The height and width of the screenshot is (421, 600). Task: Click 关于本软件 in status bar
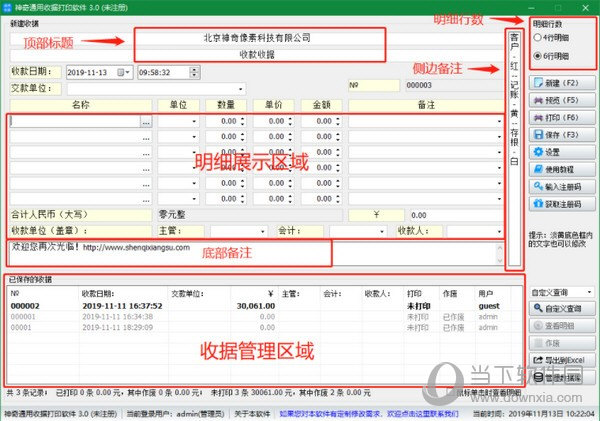[x=252, y=414]
